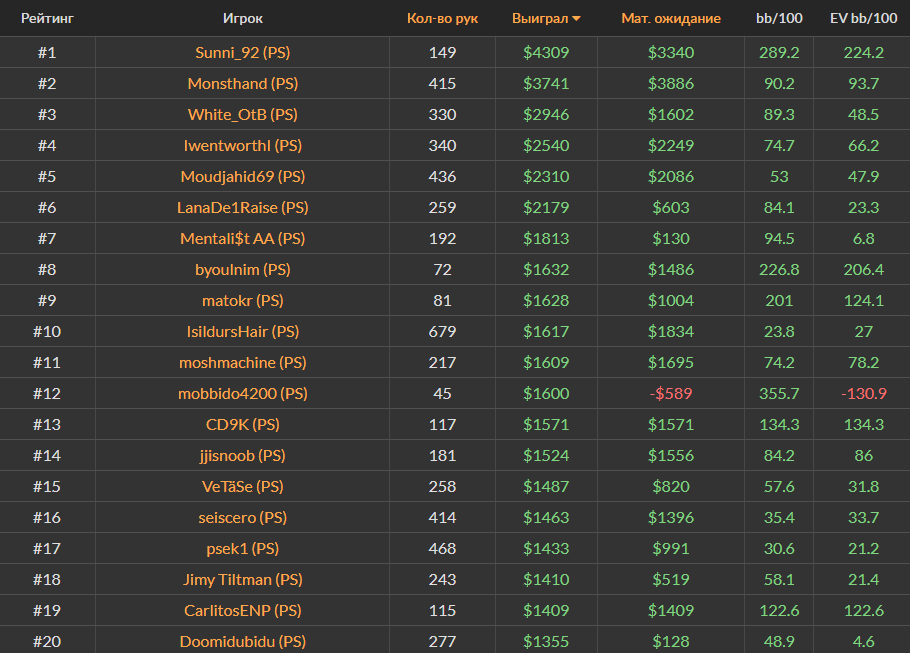Screen dimensions: 910x653
Task: Open Iwentworthl (PS) player page
Action: tap(243, 145)
